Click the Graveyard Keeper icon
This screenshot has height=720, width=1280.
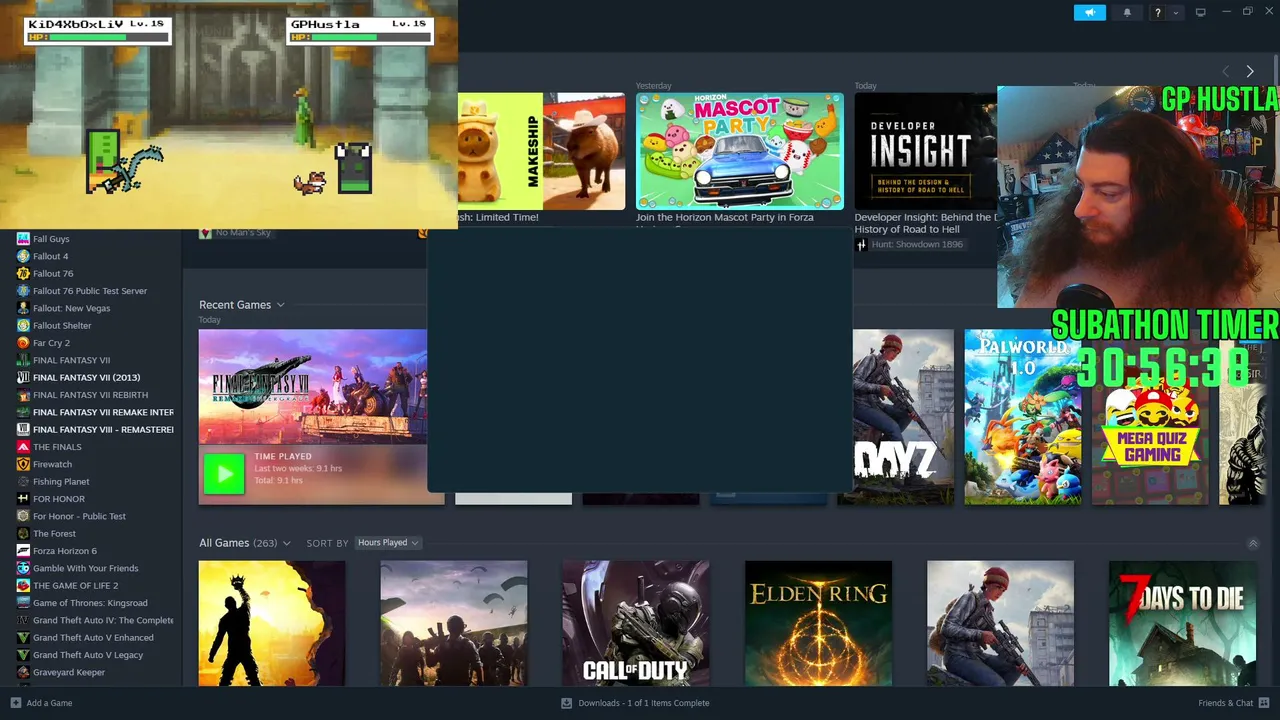[x=23, y=672]
